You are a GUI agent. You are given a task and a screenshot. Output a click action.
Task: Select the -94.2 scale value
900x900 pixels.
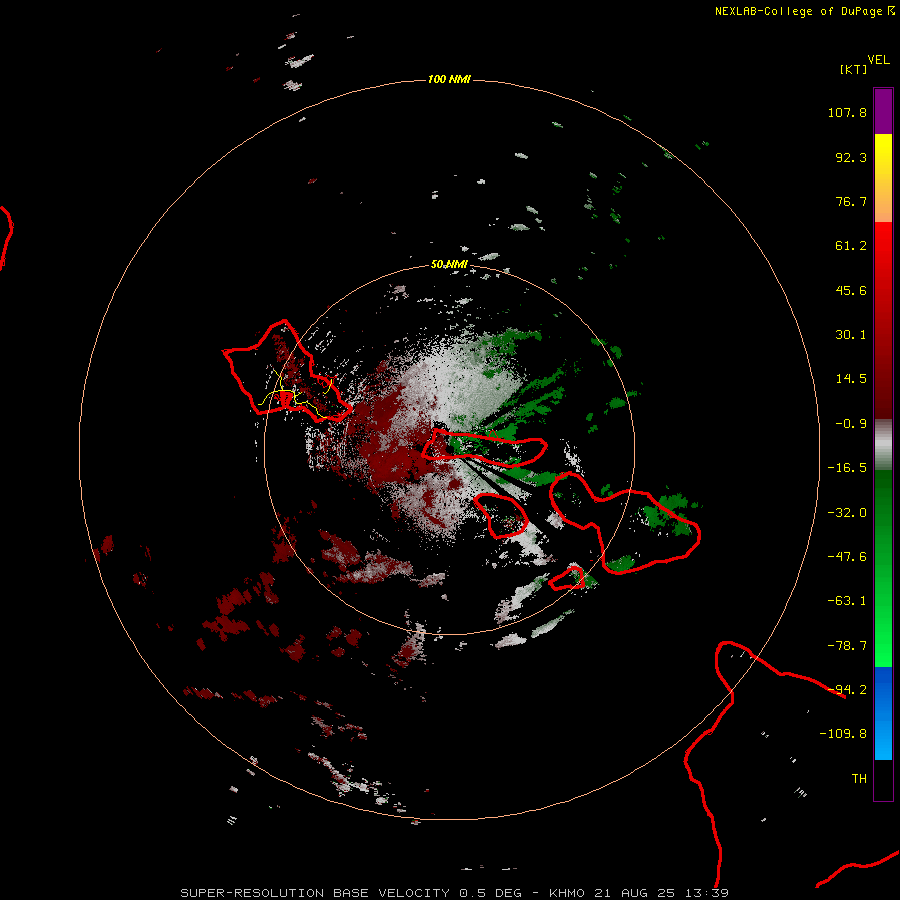click(x=847, y=690)
